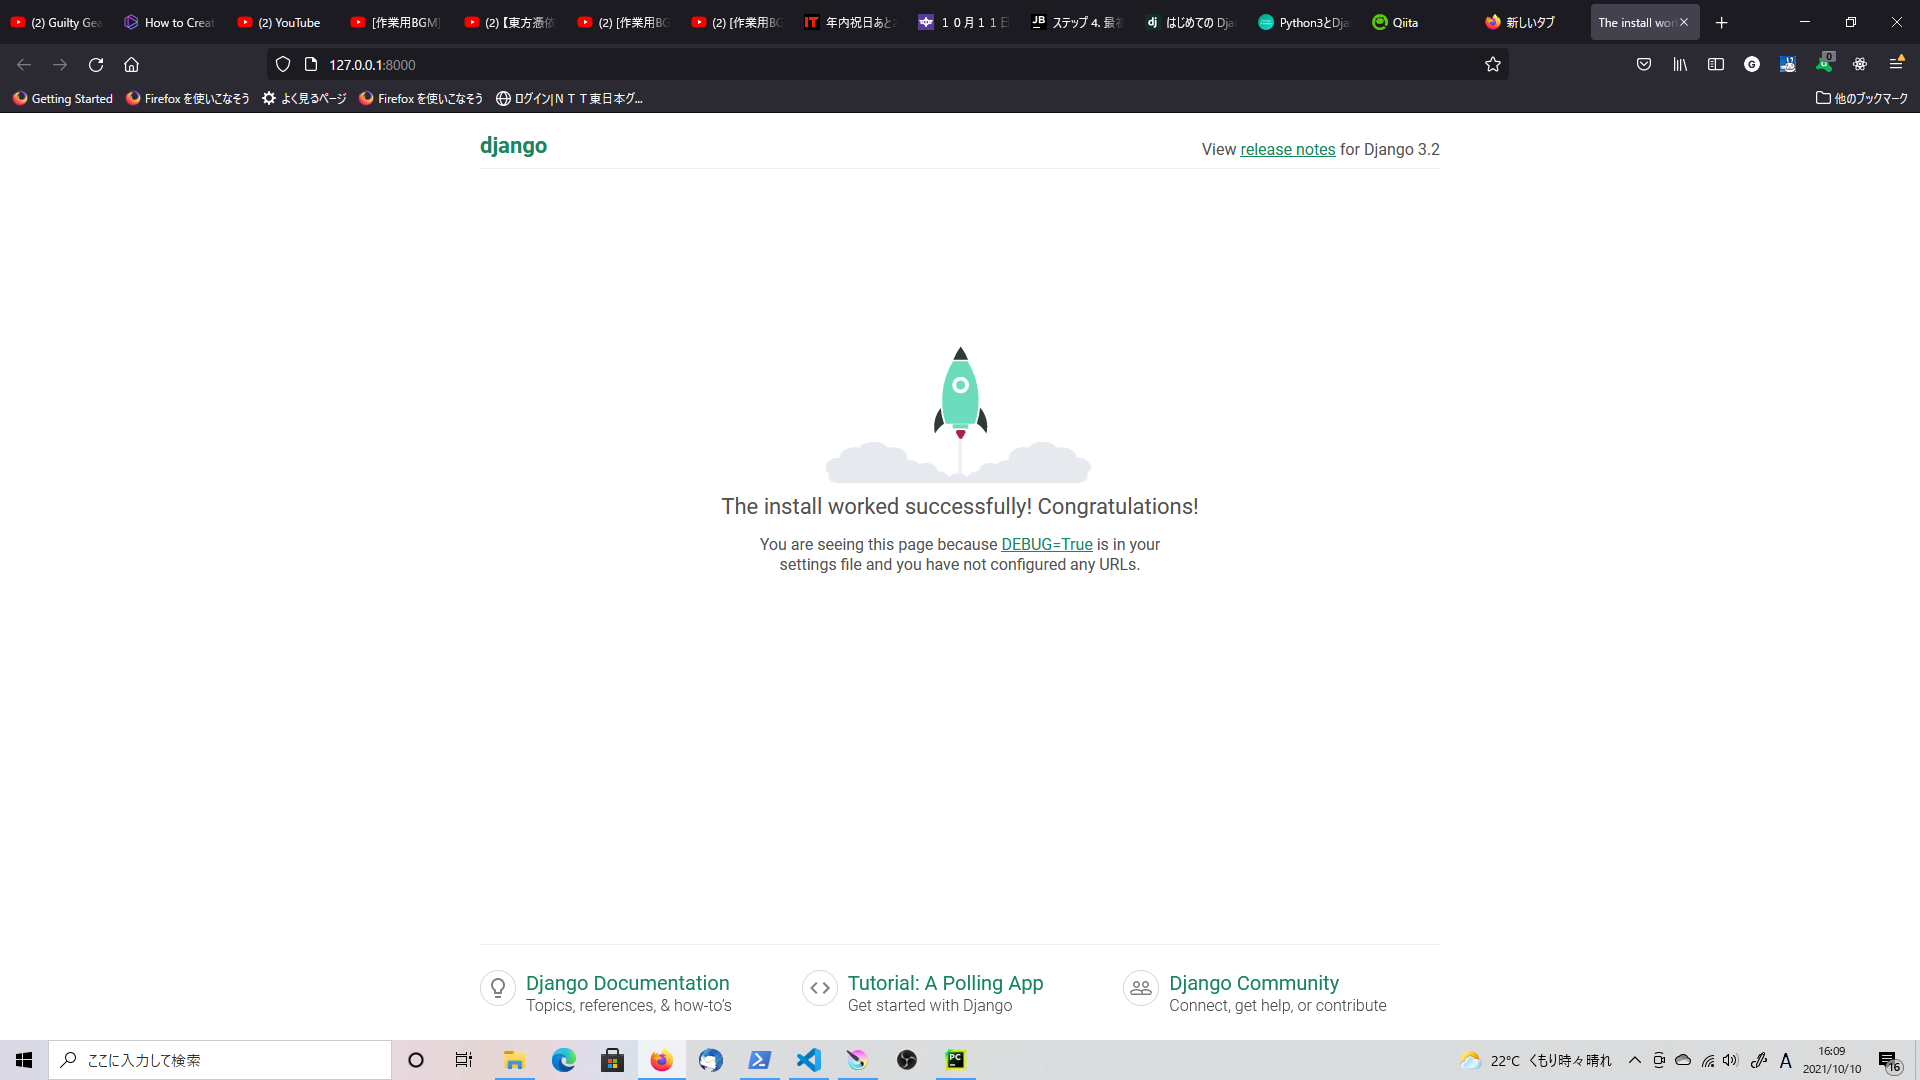Open Visual Studio Code from taskbar
This screenshot has width=1920, height=1080.
[809, 1060]
